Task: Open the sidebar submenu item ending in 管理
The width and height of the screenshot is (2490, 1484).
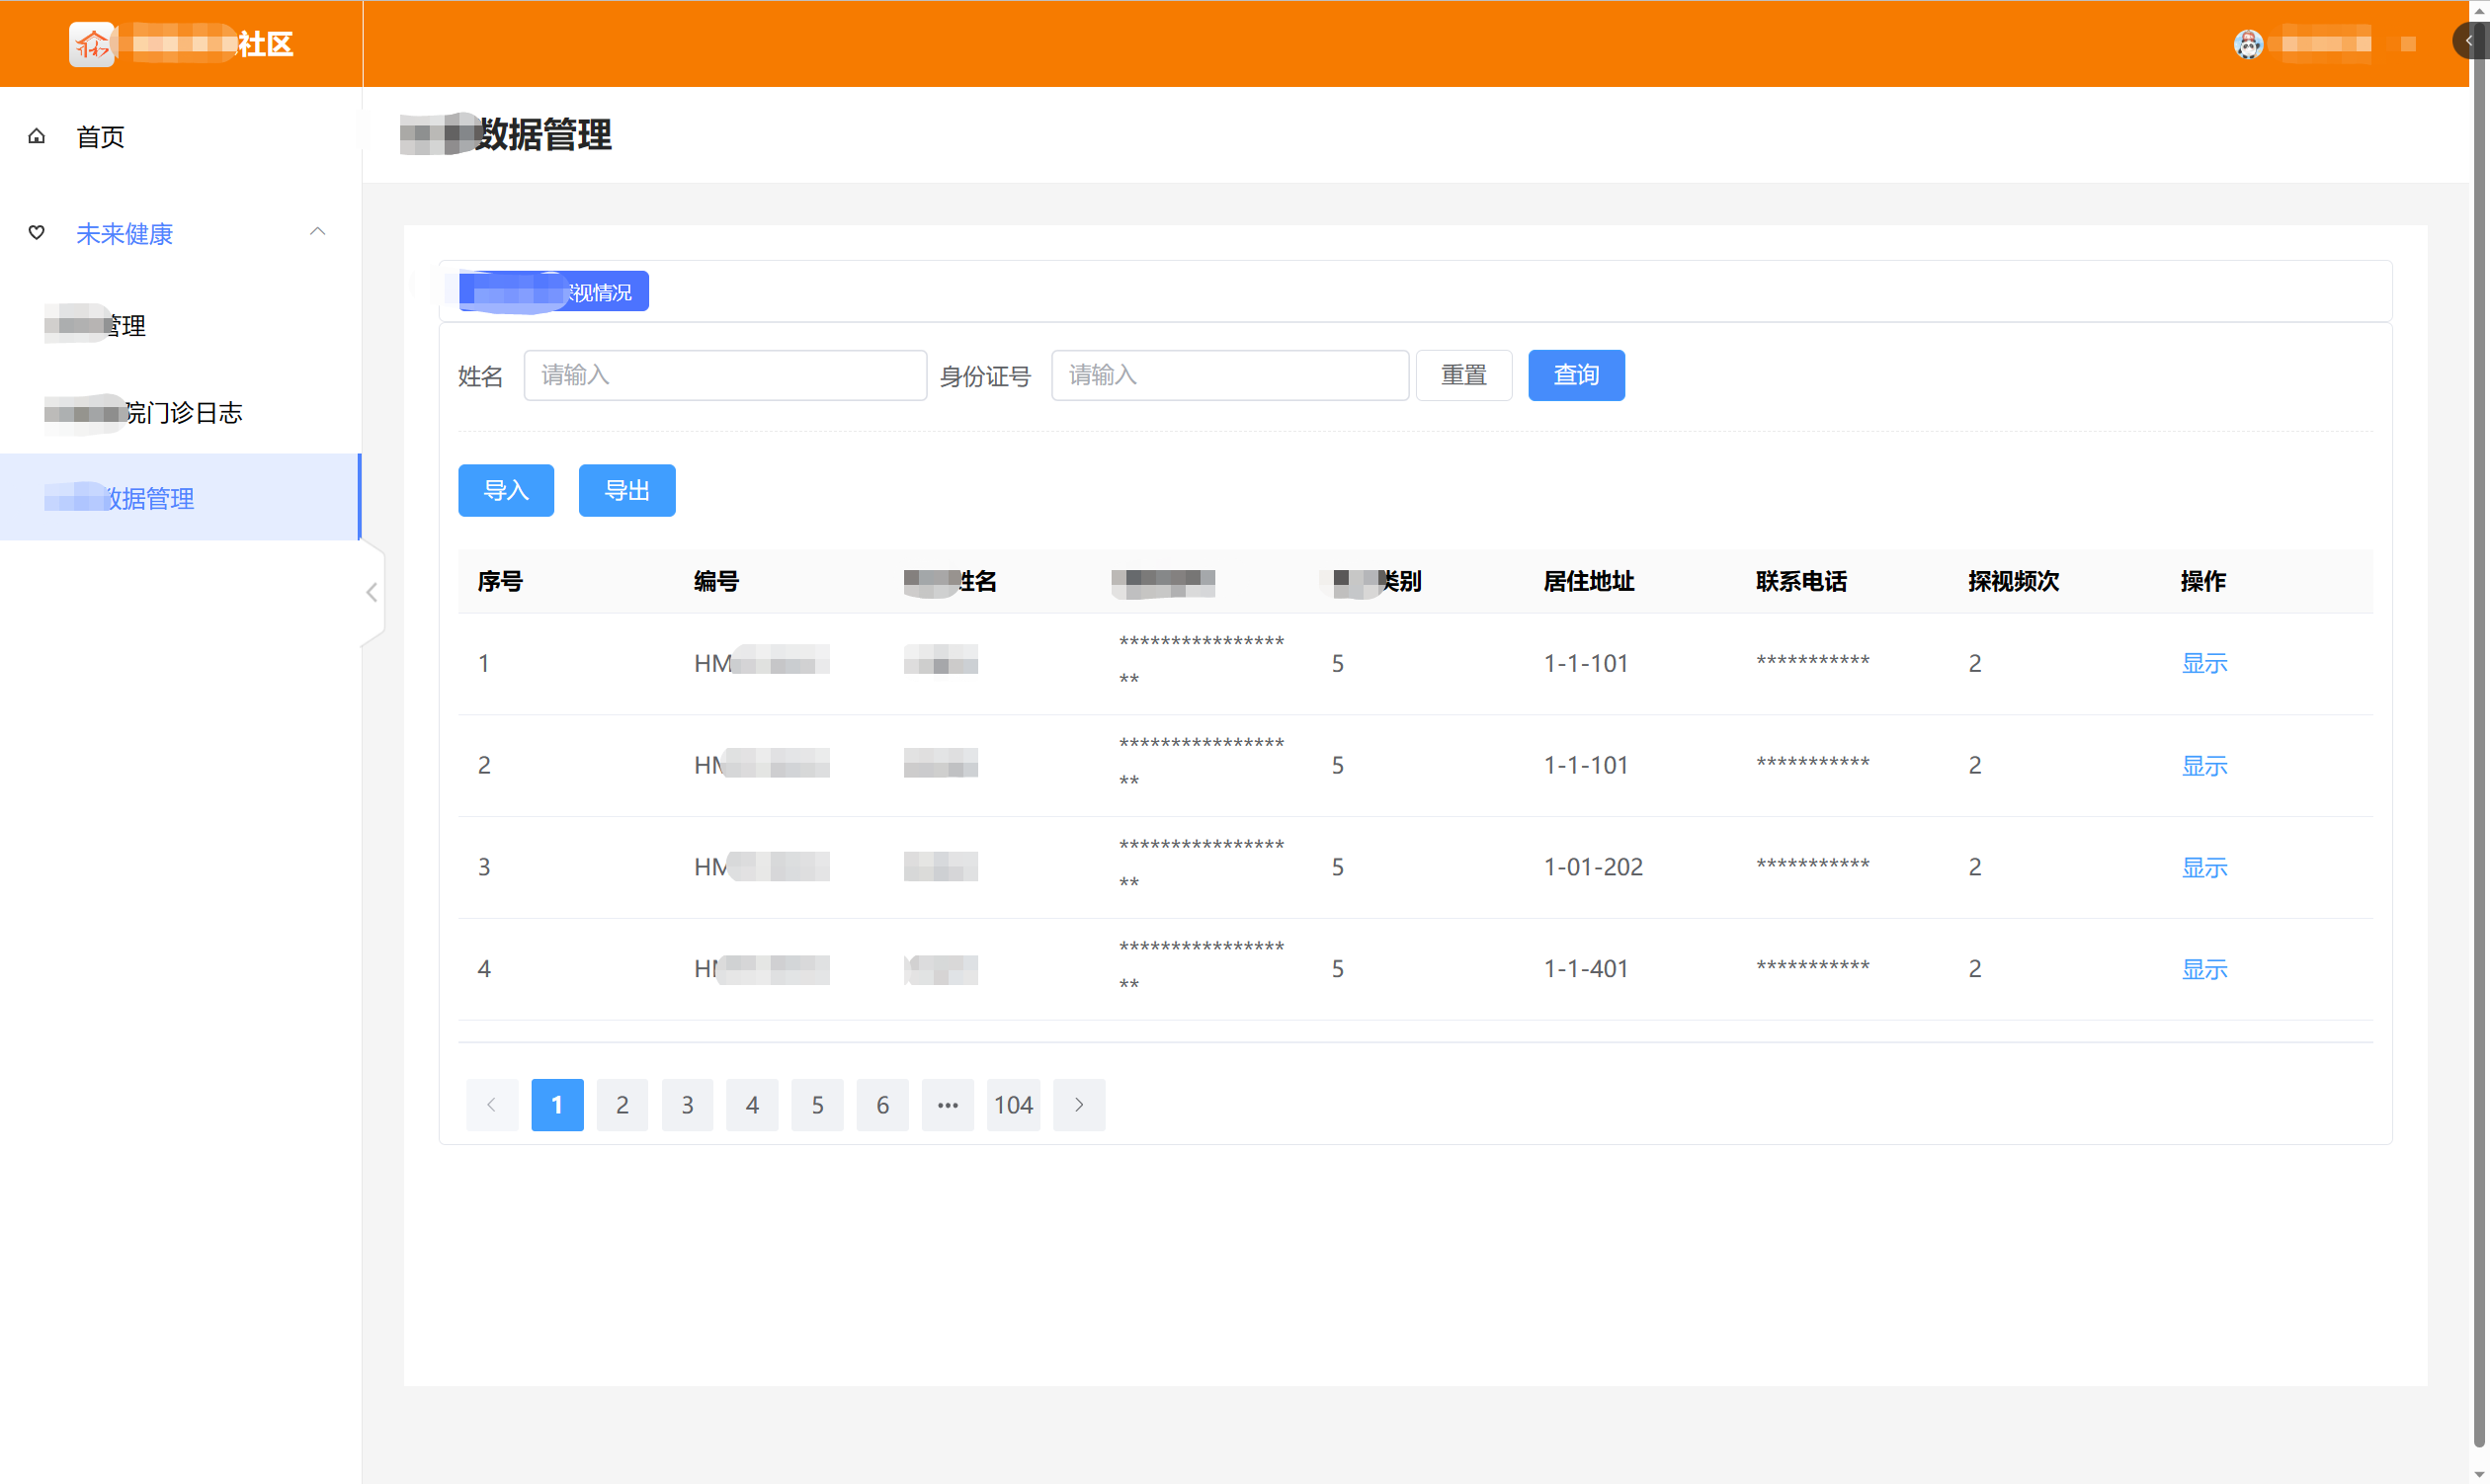Action: (x=181, y=325)
